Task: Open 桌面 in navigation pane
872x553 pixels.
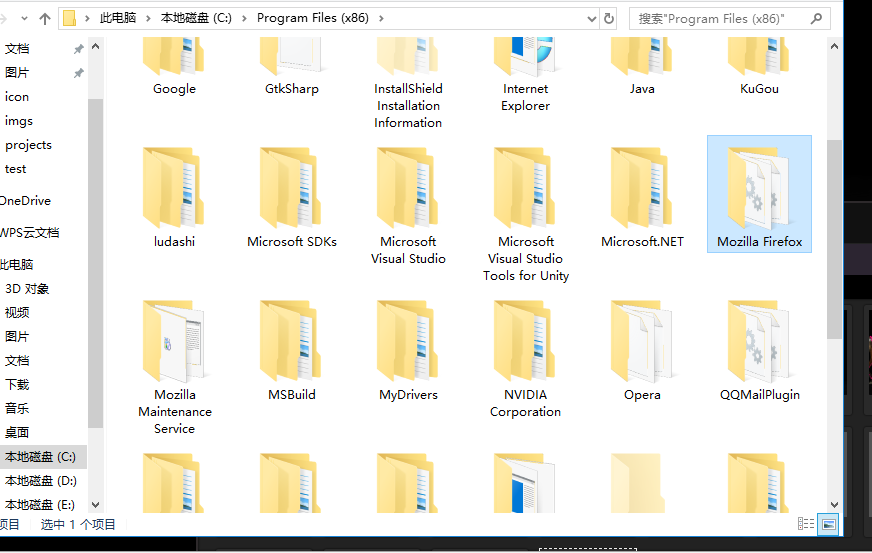Action: pos(17,432)
